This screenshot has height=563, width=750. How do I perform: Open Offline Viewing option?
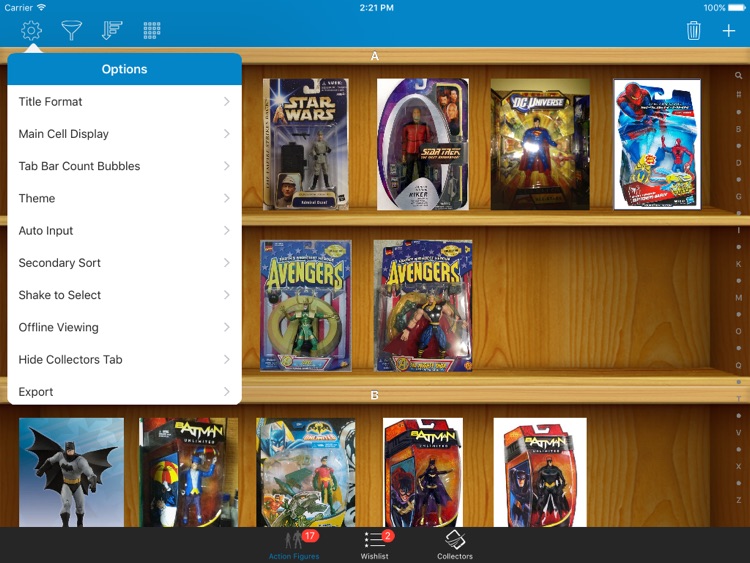[x=124, y=327]
